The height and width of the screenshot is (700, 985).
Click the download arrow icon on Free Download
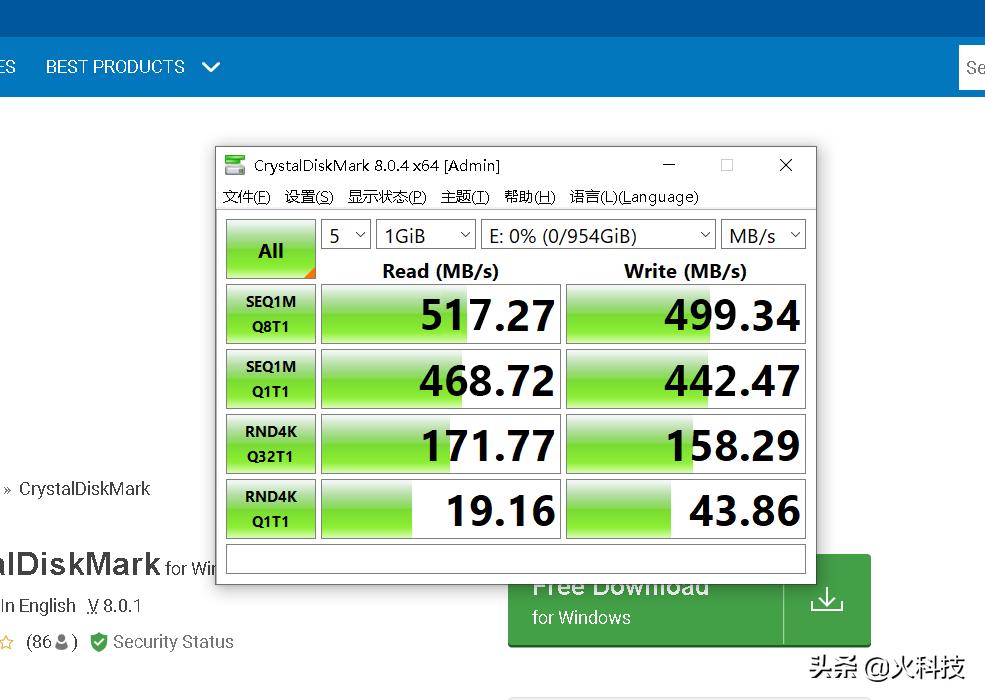[x=826, y=600]
